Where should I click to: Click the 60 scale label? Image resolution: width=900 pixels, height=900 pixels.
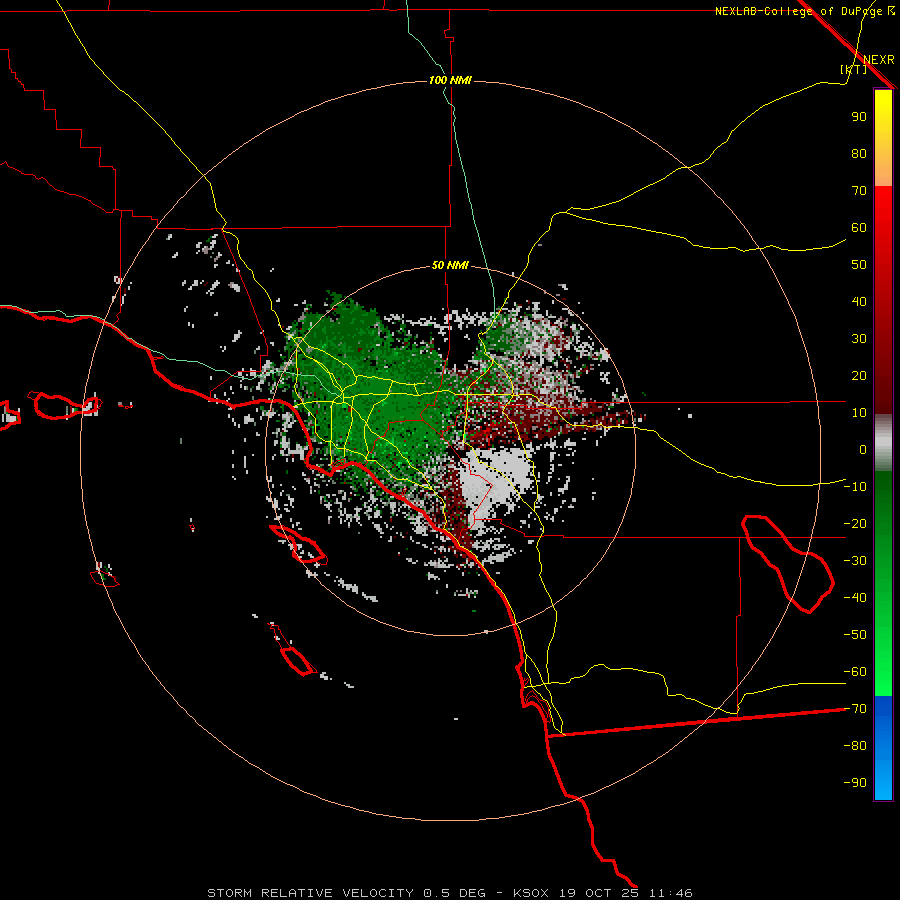(x=859, y=227)
